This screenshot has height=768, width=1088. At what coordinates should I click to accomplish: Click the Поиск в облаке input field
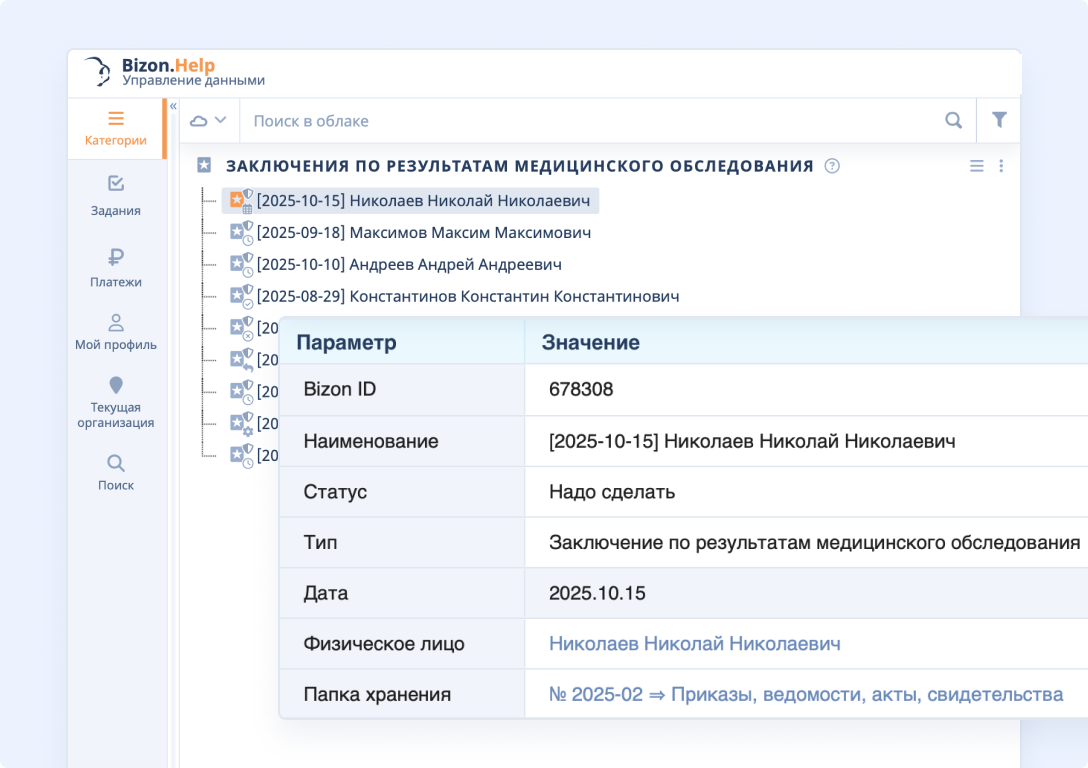[500, 119]
